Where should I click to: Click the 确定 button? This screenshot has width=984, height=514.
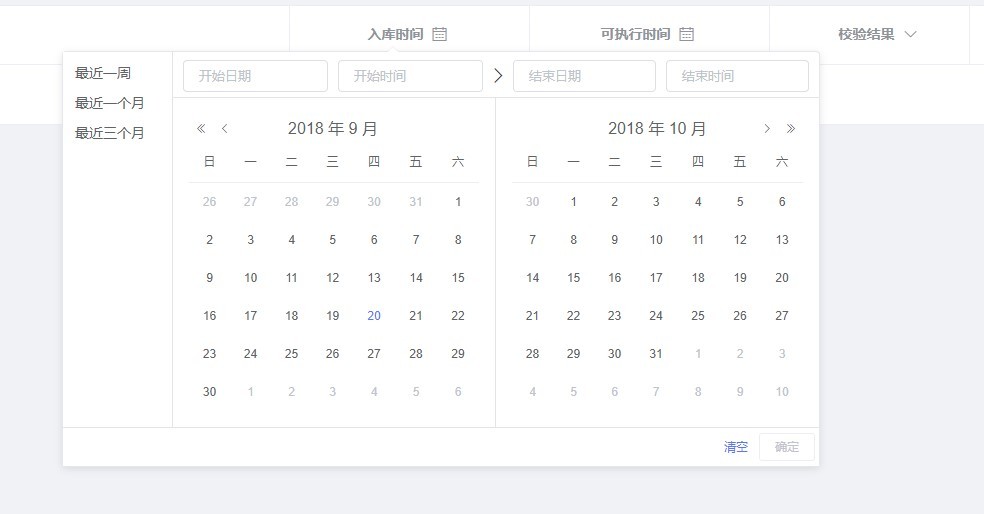787,447
